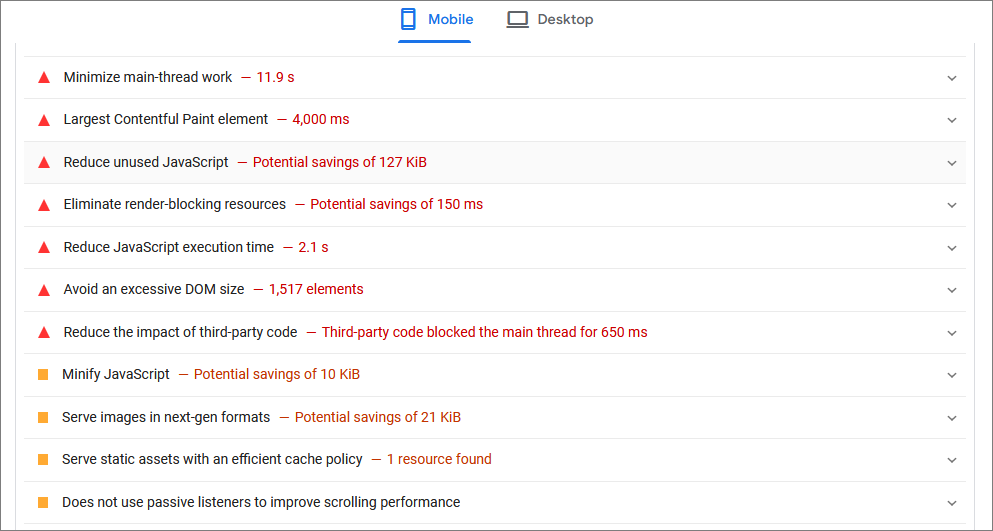
Task: Click red triangle beside Largest Contentful Paint element
Action: (x=44, y=120)
